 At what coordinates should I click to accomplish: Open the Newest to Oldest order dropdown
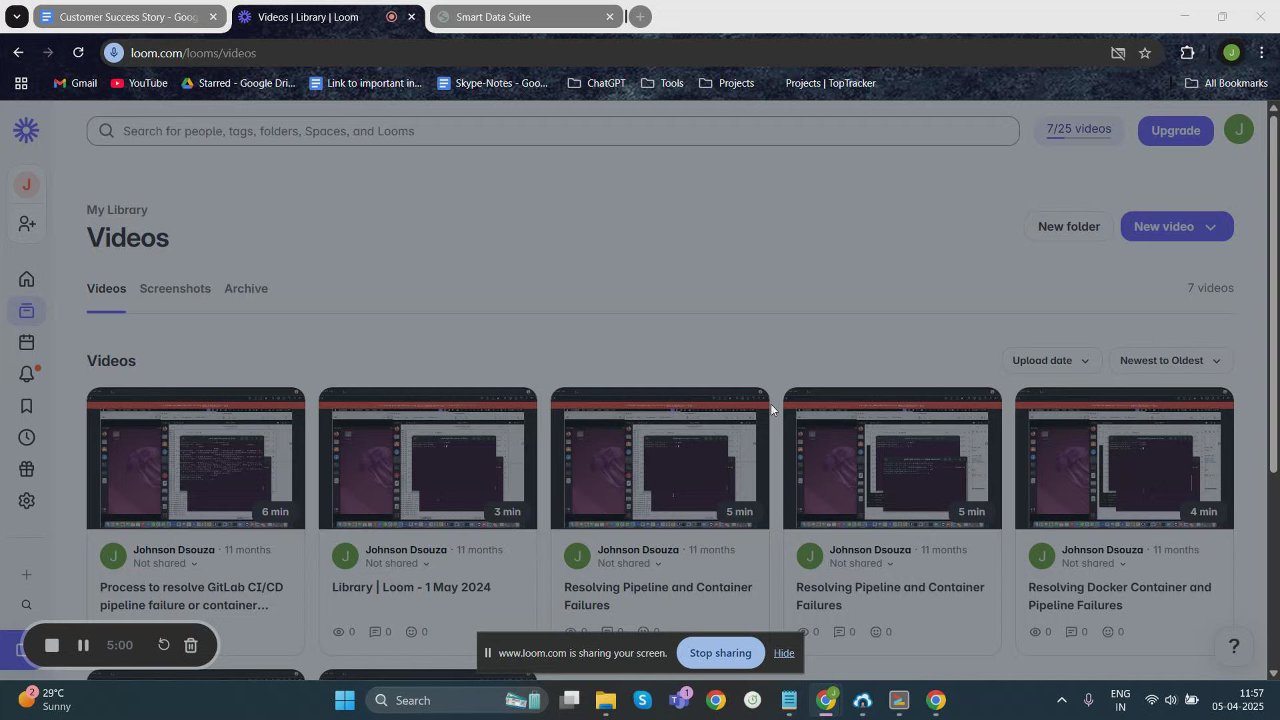point(1170,361)
